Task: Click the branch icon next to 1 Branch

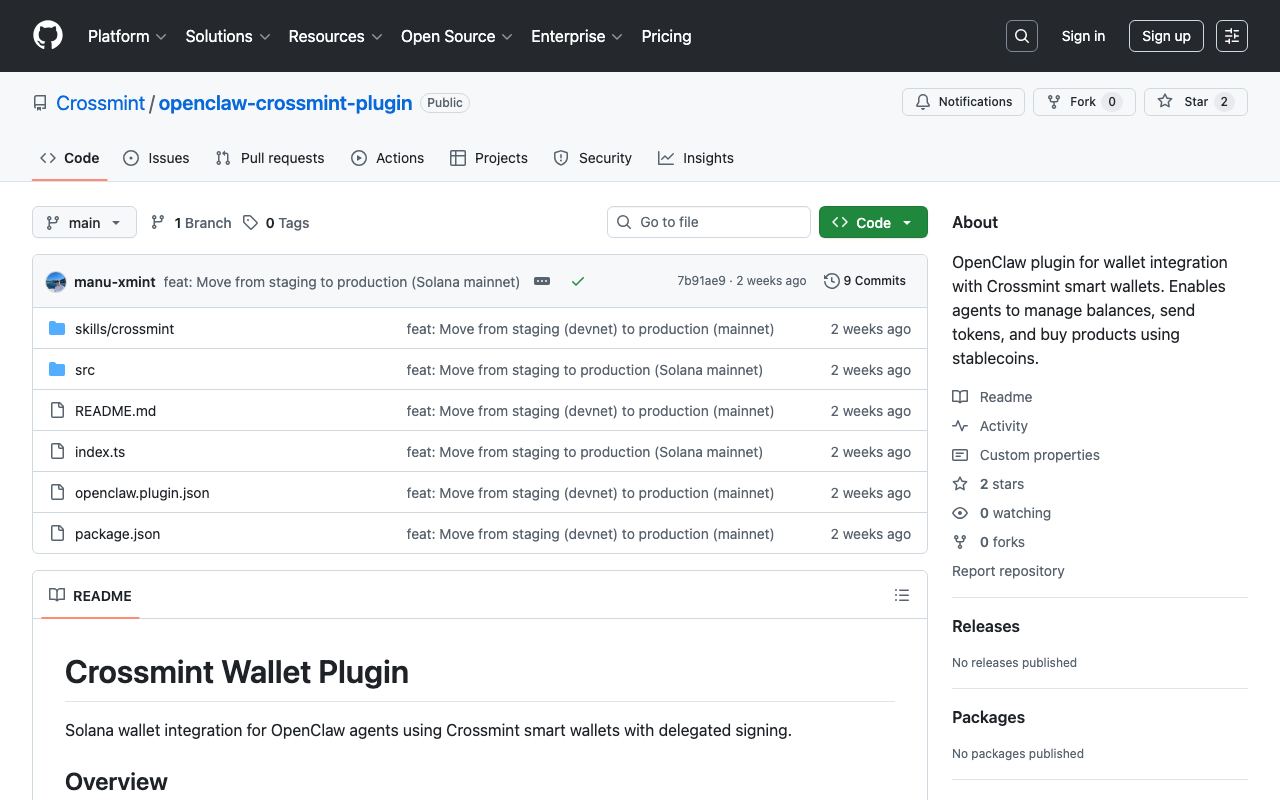Action: (158, 222)
